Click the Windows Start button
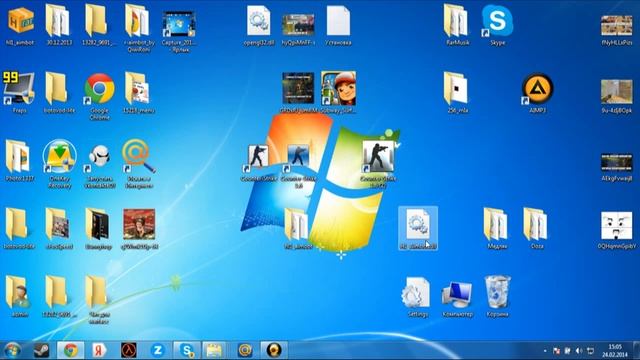The height and width of the screenshot is (360, 640). (x=12, y=351)
